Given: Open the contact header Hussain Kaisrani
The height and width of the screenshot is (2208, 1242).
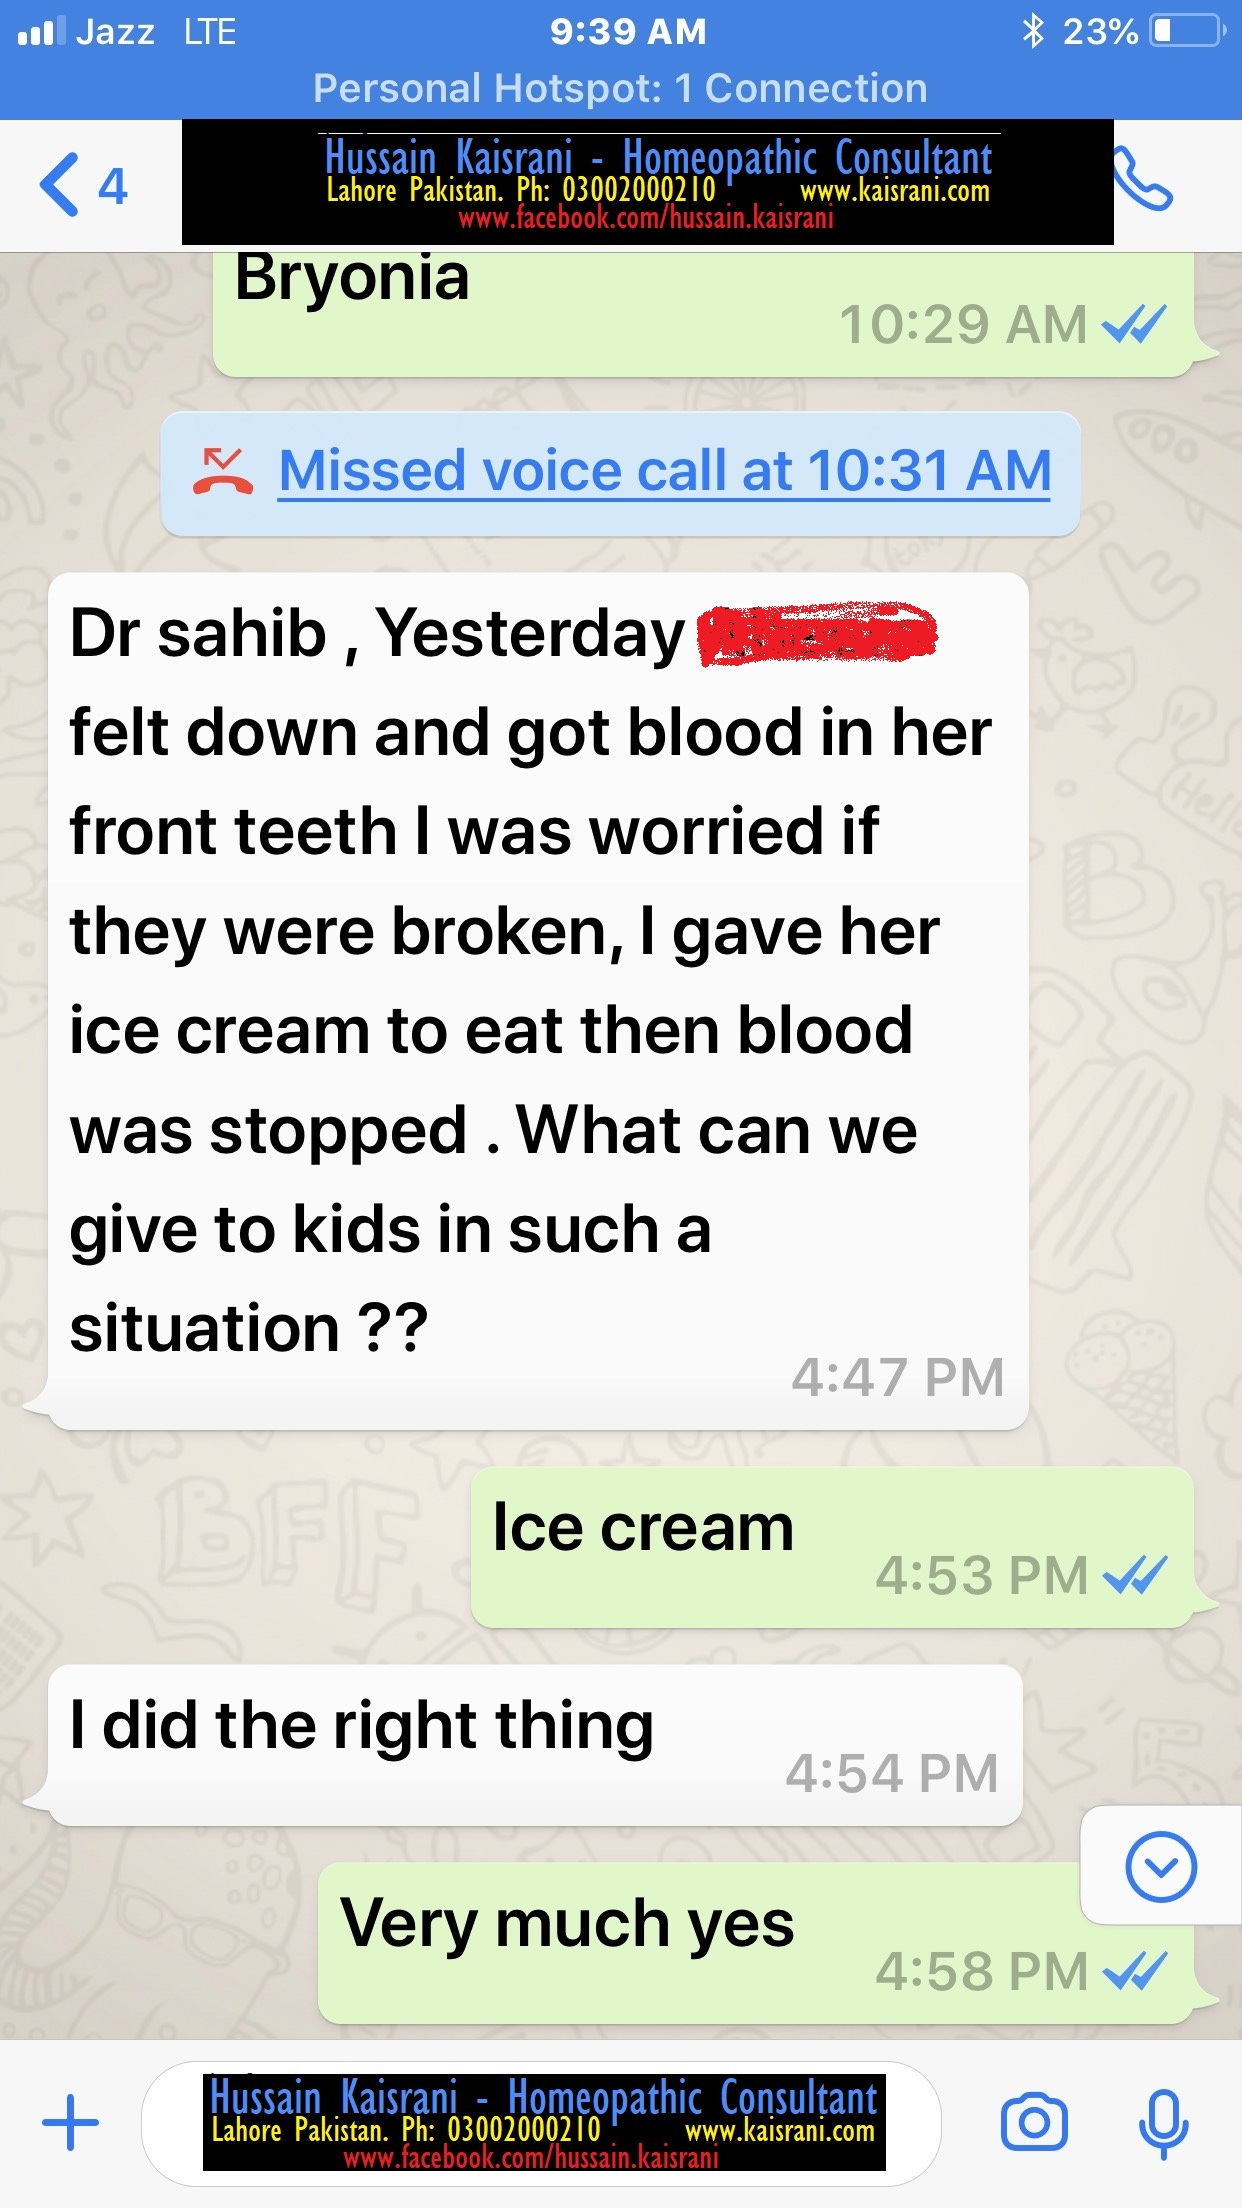Looking at the screenshot, I should pos(648,182).
